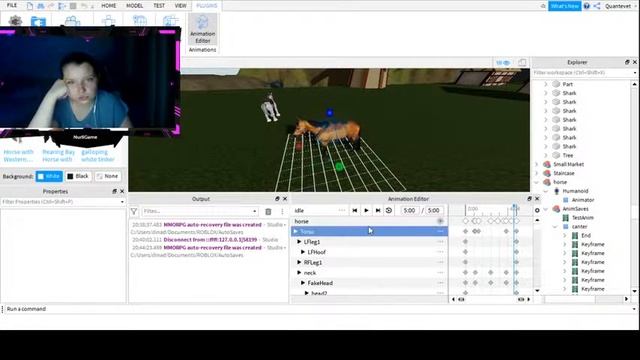Image resolution: width=640 pixels, height=360 pixels.
Task: Open the Quantevet account menu
Action: pyautogui.click(x=621, y=6)
